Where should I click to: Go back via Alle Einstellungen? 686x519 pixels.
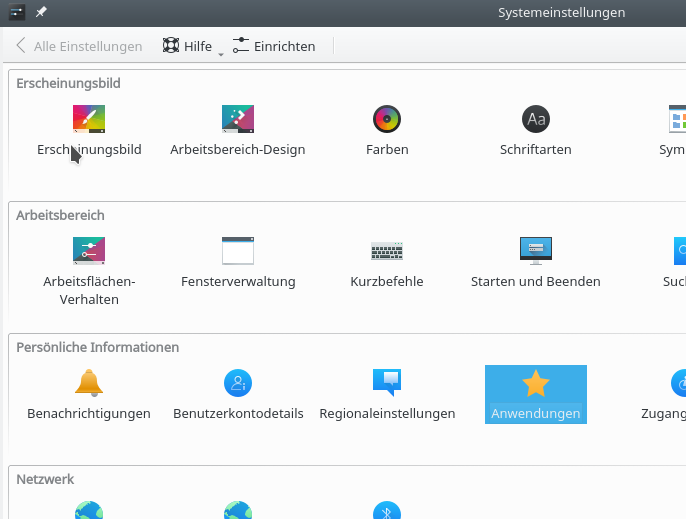click(x=79, y=46)
